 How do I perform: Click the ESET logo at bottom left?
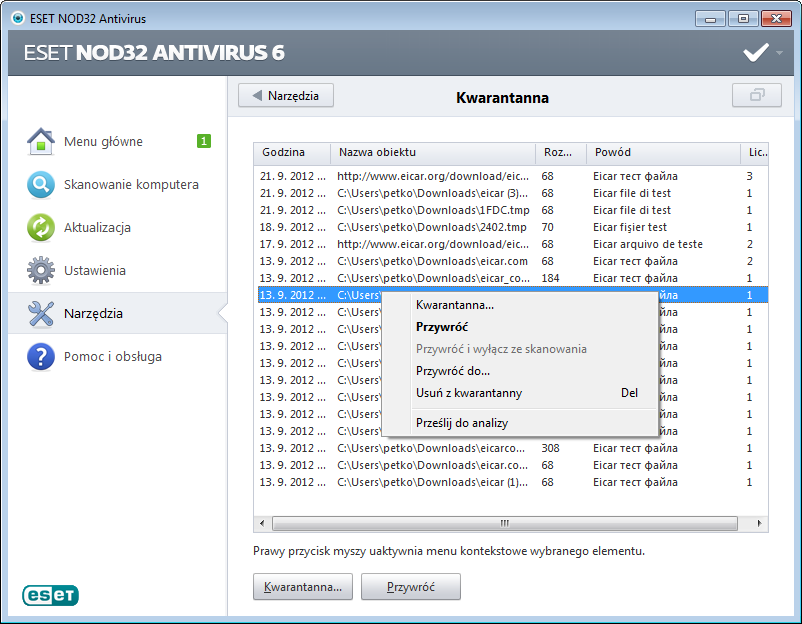point(50,595)
